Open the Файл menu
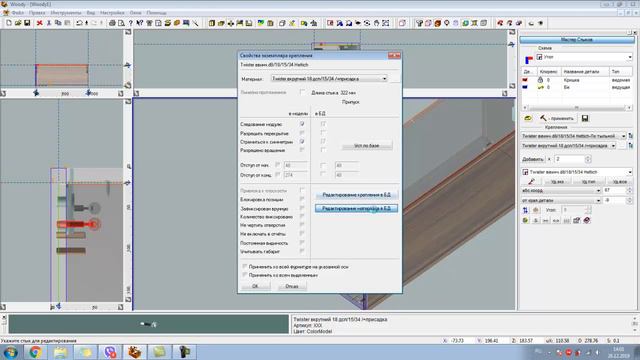Image resolution: width=640 pixels, height=360 pixels. click(18, 13)
